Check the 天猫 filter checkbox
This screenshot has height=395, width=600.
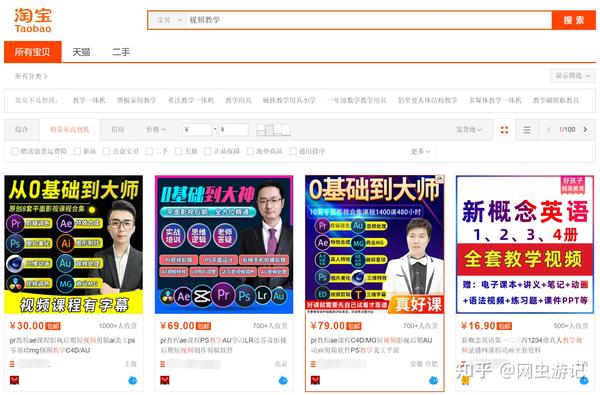pyautogui.click(x=178, y=151)
